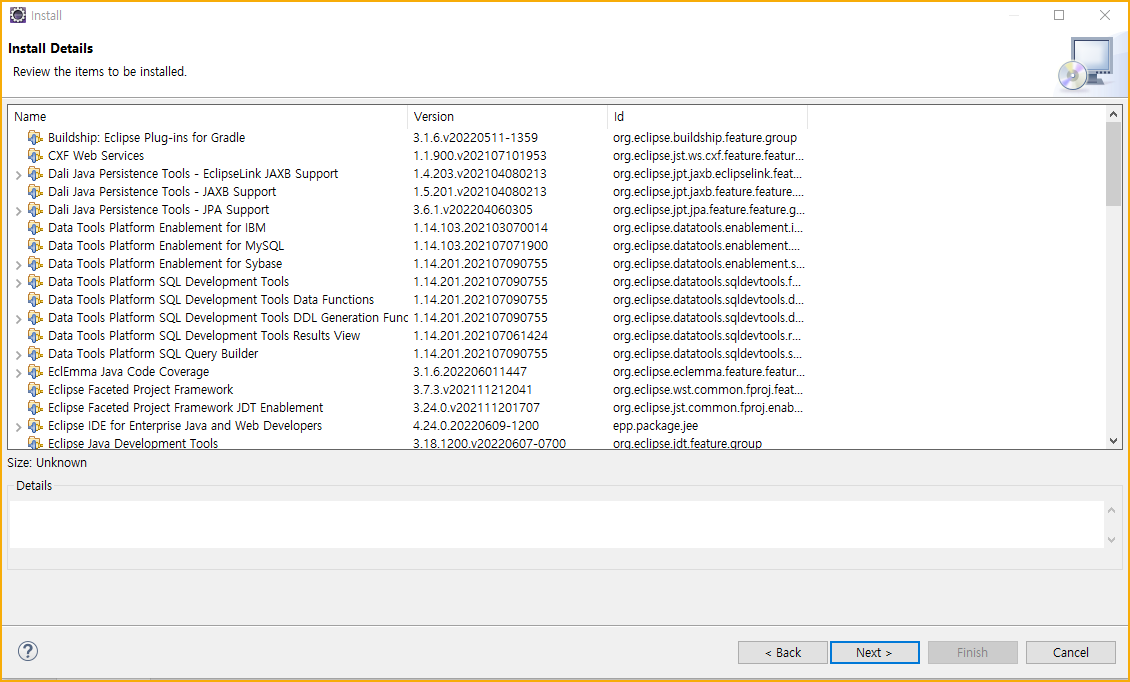Image resolution: width=1130 pixels, height=682 pixels.
Task: Select version 3.1.6.202206011447 cell
Action: (x=470, y=371)
